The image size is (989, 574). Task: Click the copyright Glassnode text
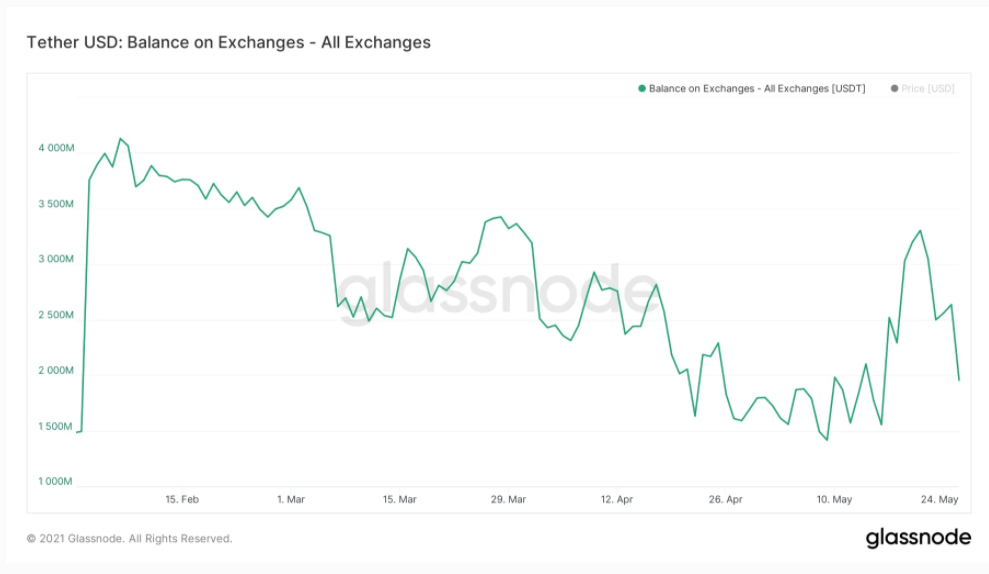click(x=129, y=539)
